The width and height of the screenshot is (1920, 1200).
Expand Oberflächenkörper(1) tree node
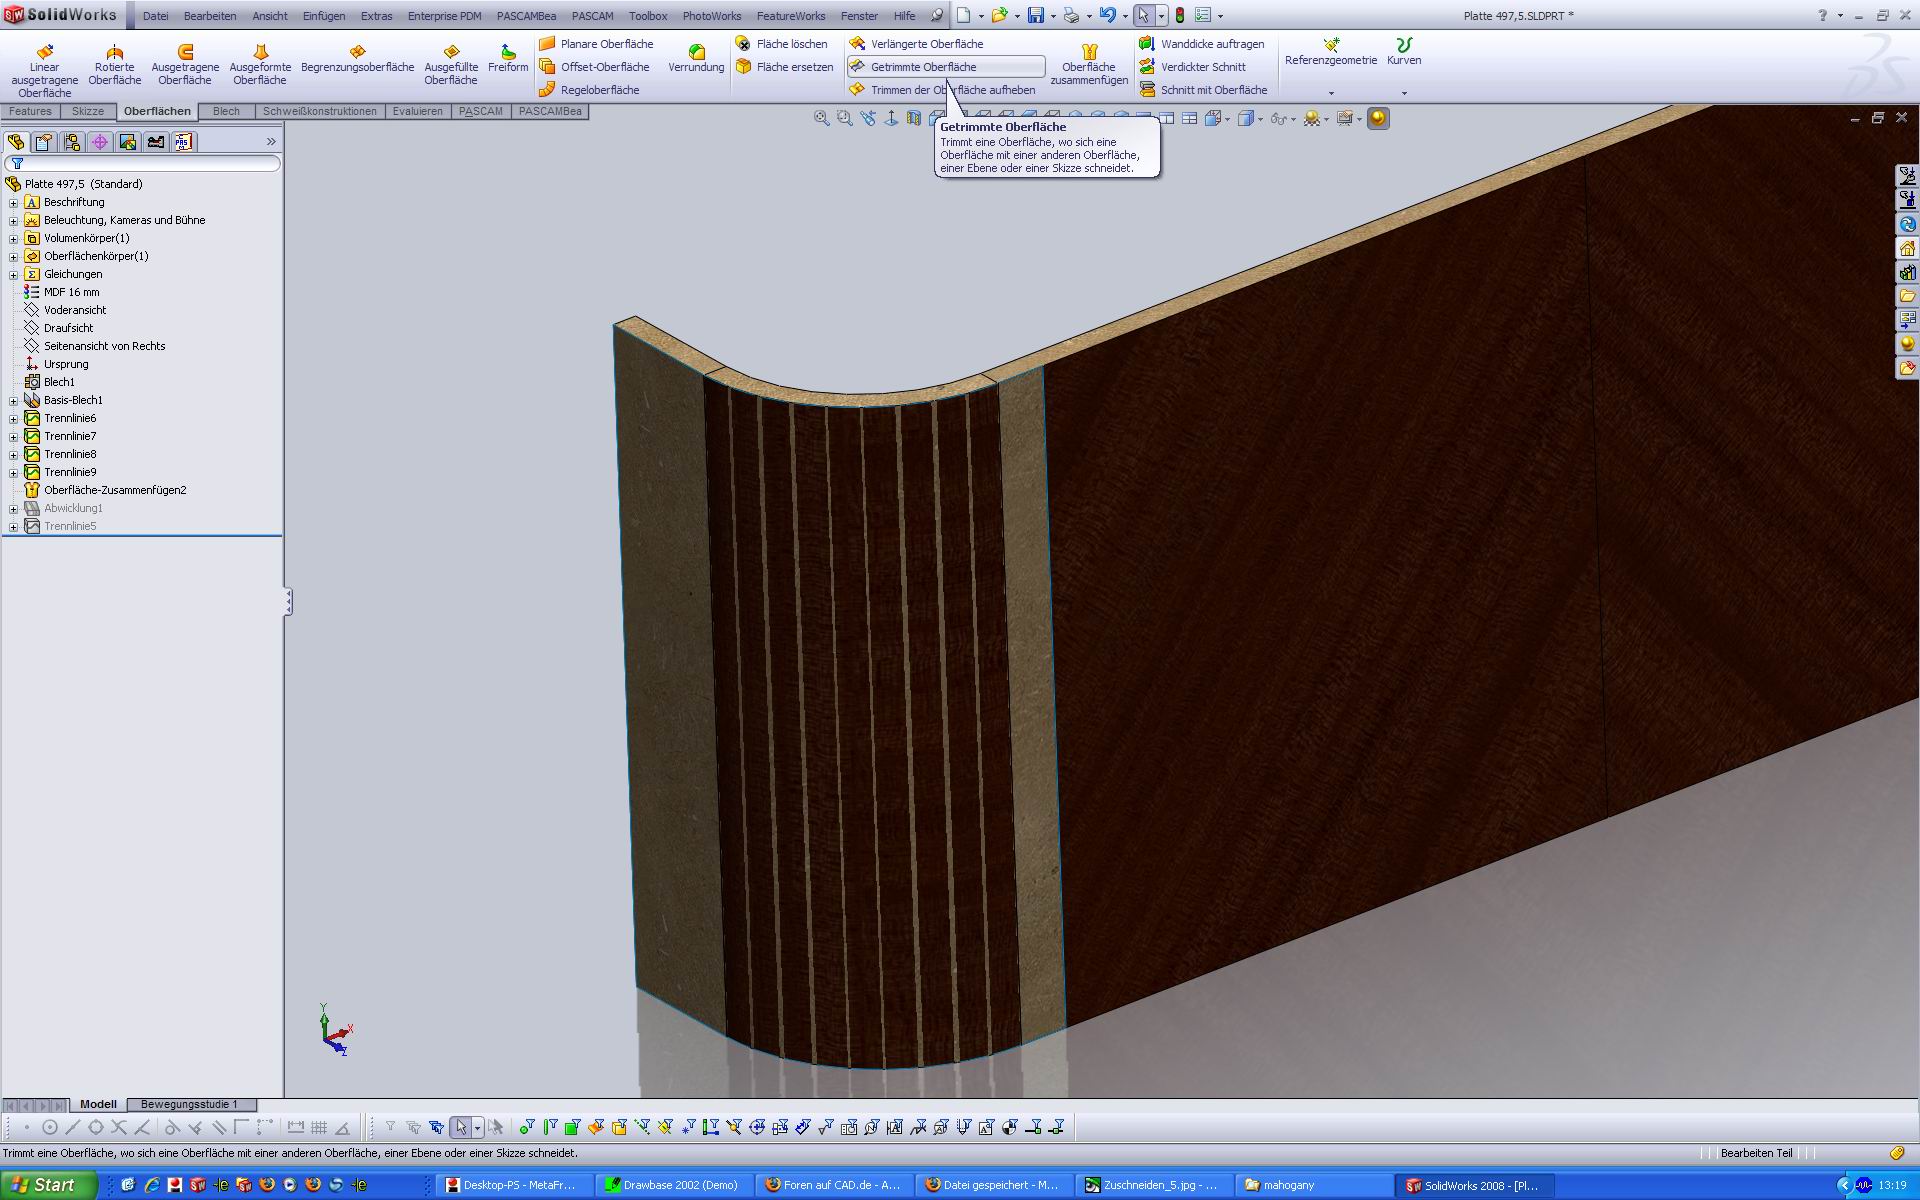[x=13, y=256]
